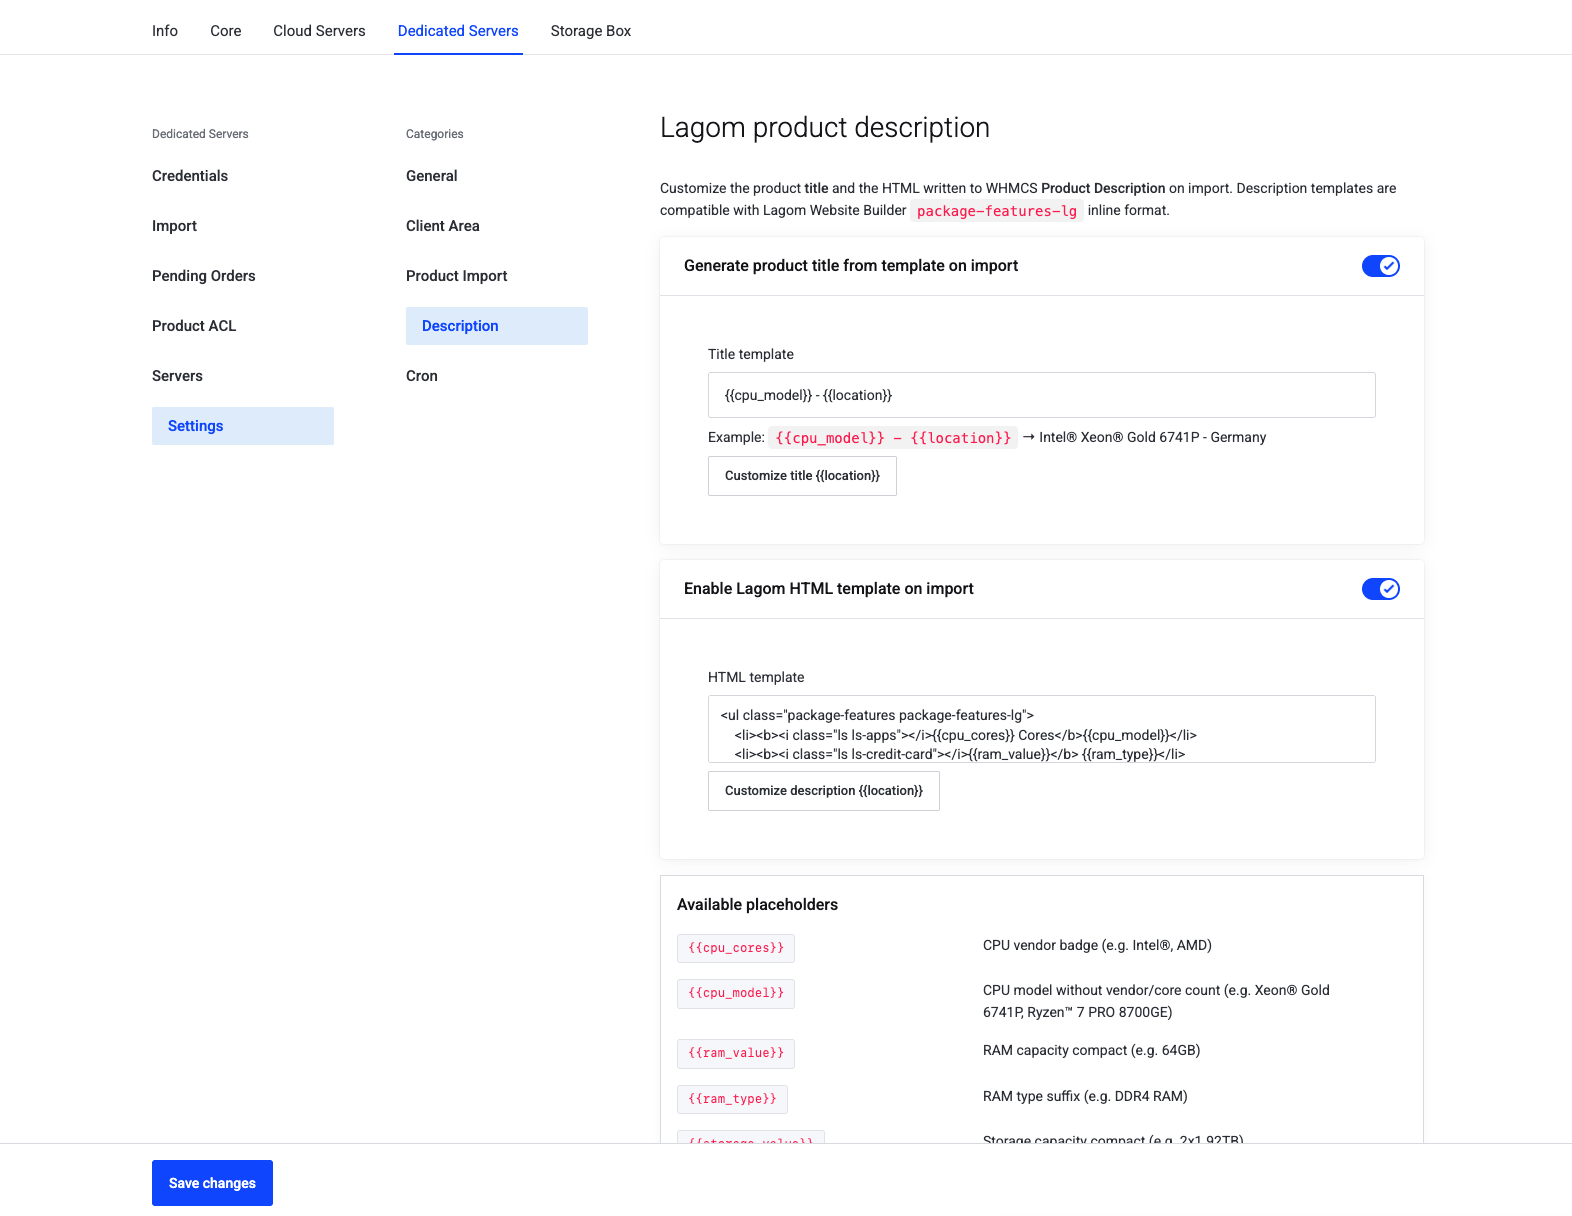Click the Available placeholders heading
Screen dimensions: 1572x1216
[x=757, y=905]
